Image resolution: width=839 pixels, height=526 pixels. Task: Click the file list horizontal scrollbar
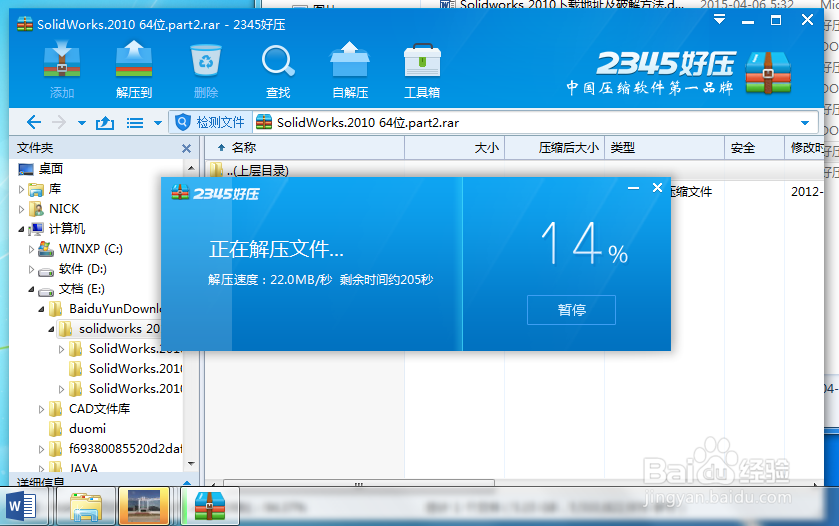tap(359, 484)
